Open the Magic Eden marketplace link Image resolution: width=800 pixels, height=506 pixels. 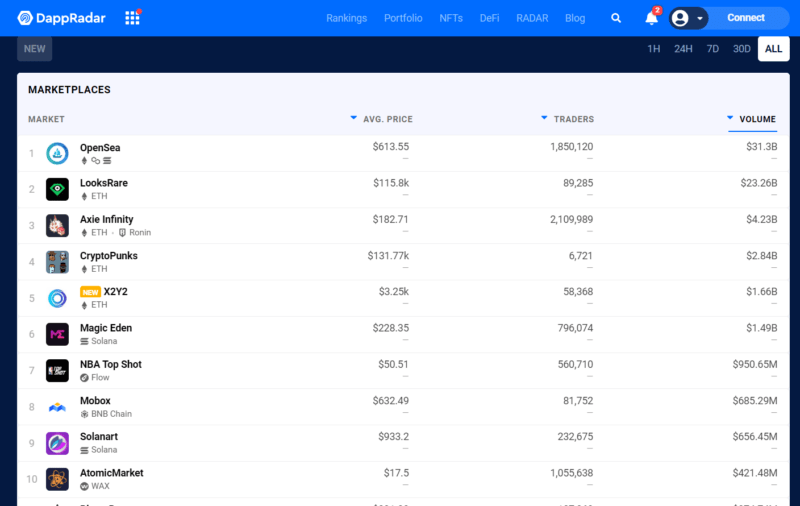[106, 328]
